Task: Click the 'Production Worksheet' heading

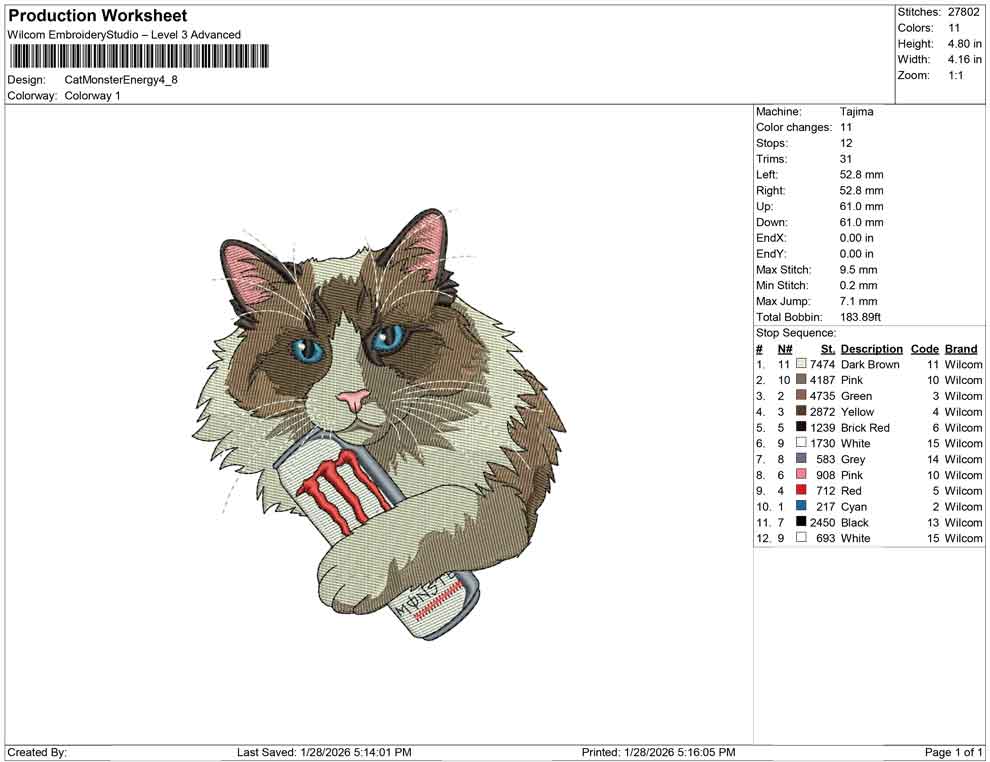Action: click(98, 16)
